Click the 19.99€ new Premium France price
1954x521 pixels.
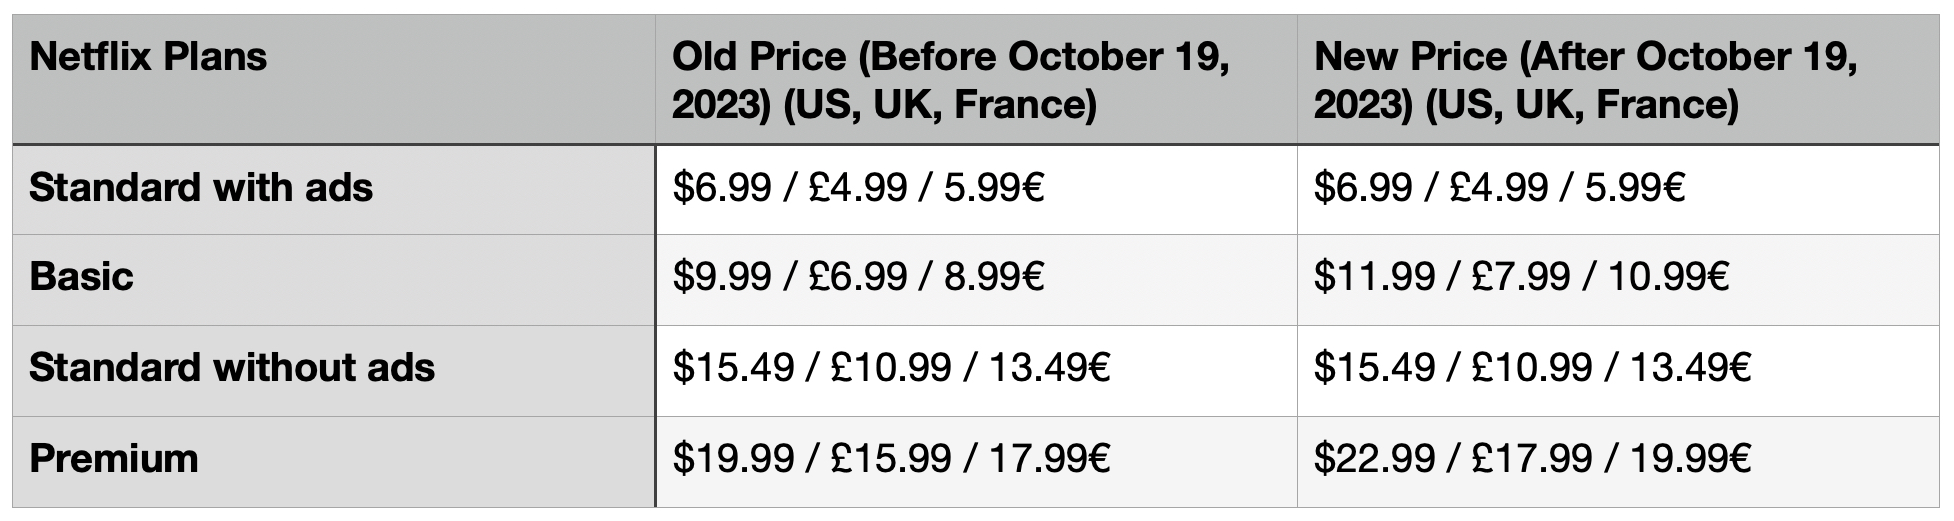click(1690, 459)
